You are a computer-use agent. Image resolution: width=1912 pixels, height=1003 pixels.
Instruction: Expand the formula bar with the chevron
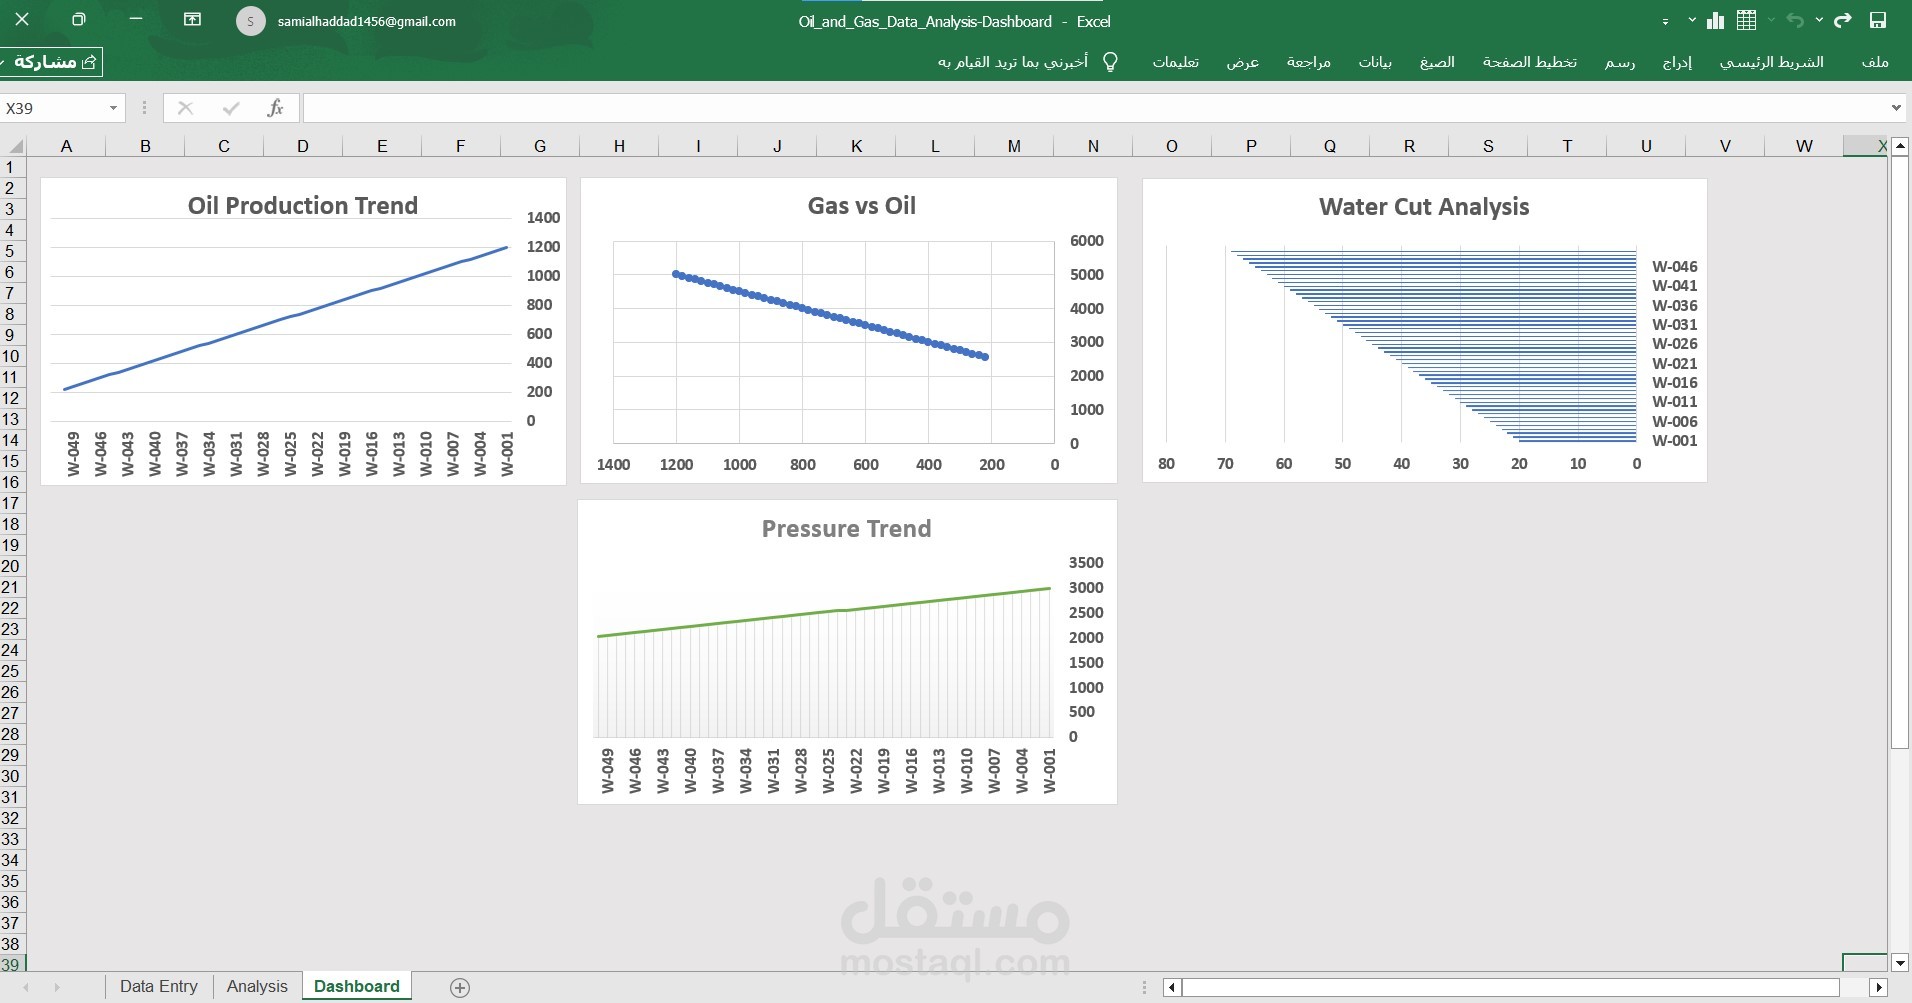(1896, 108)
